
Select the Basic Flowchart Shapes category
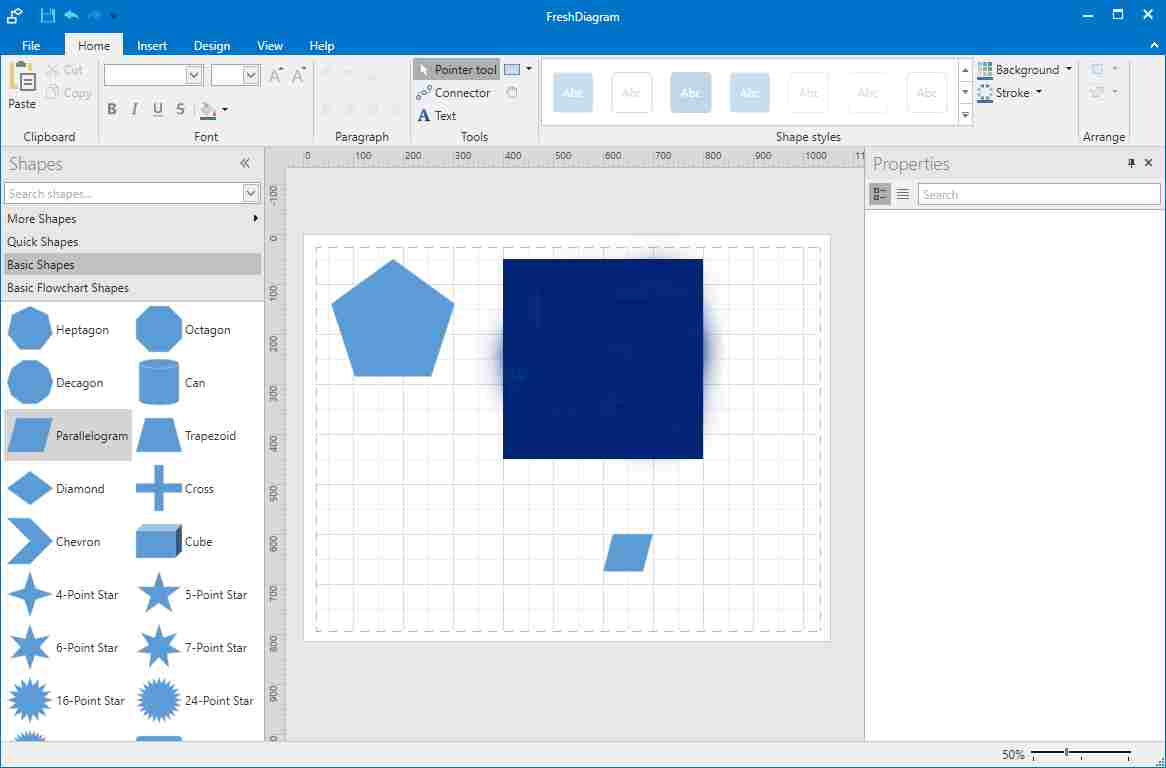coord(132,288)
